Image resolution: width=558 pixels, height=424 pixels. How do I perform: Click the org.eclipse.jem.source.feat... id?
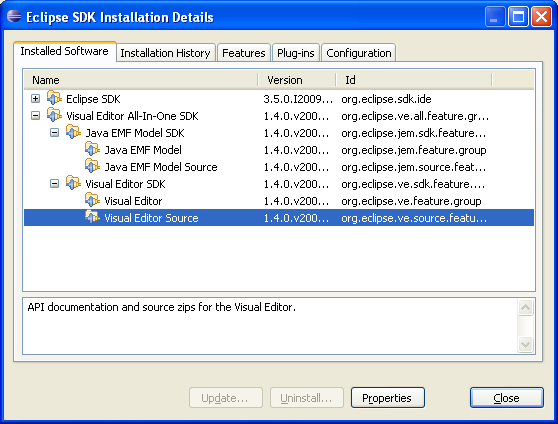point(414,167)
